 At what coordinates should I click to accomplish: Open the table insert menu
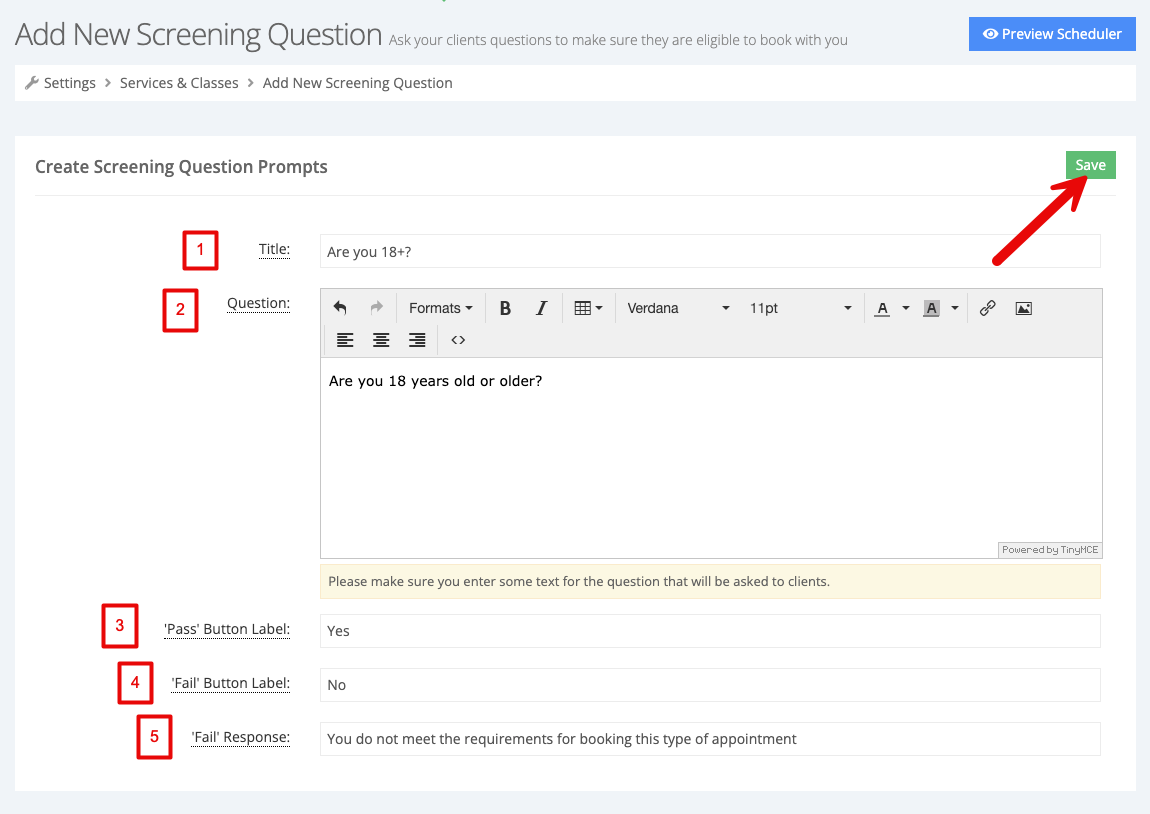click(x=588, y=308)
